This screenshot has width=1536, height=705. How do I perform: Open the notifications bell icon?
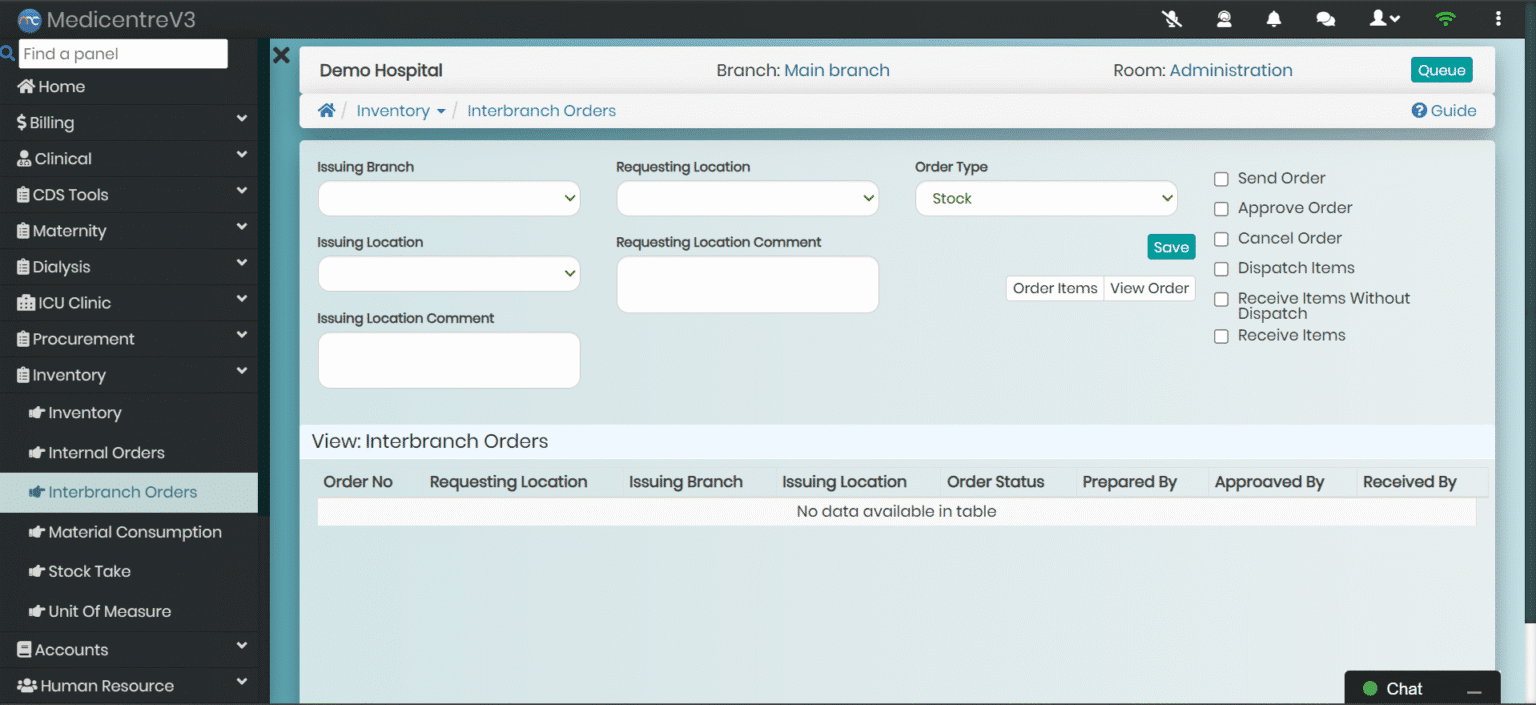[1274, 19]
